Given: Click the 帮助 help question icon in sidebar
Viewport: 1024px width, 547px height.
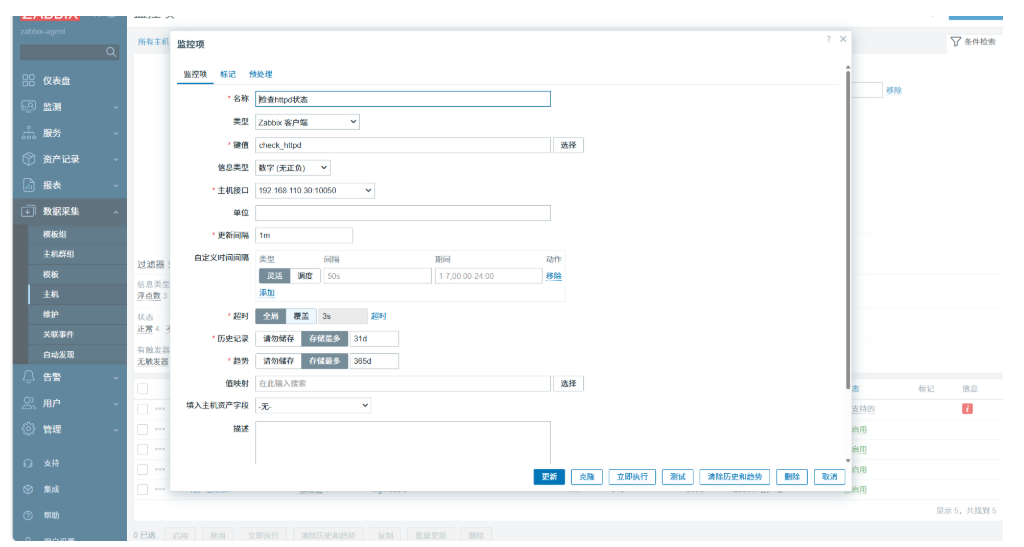Looking at the screenshot, I should (x=28, y=515).
